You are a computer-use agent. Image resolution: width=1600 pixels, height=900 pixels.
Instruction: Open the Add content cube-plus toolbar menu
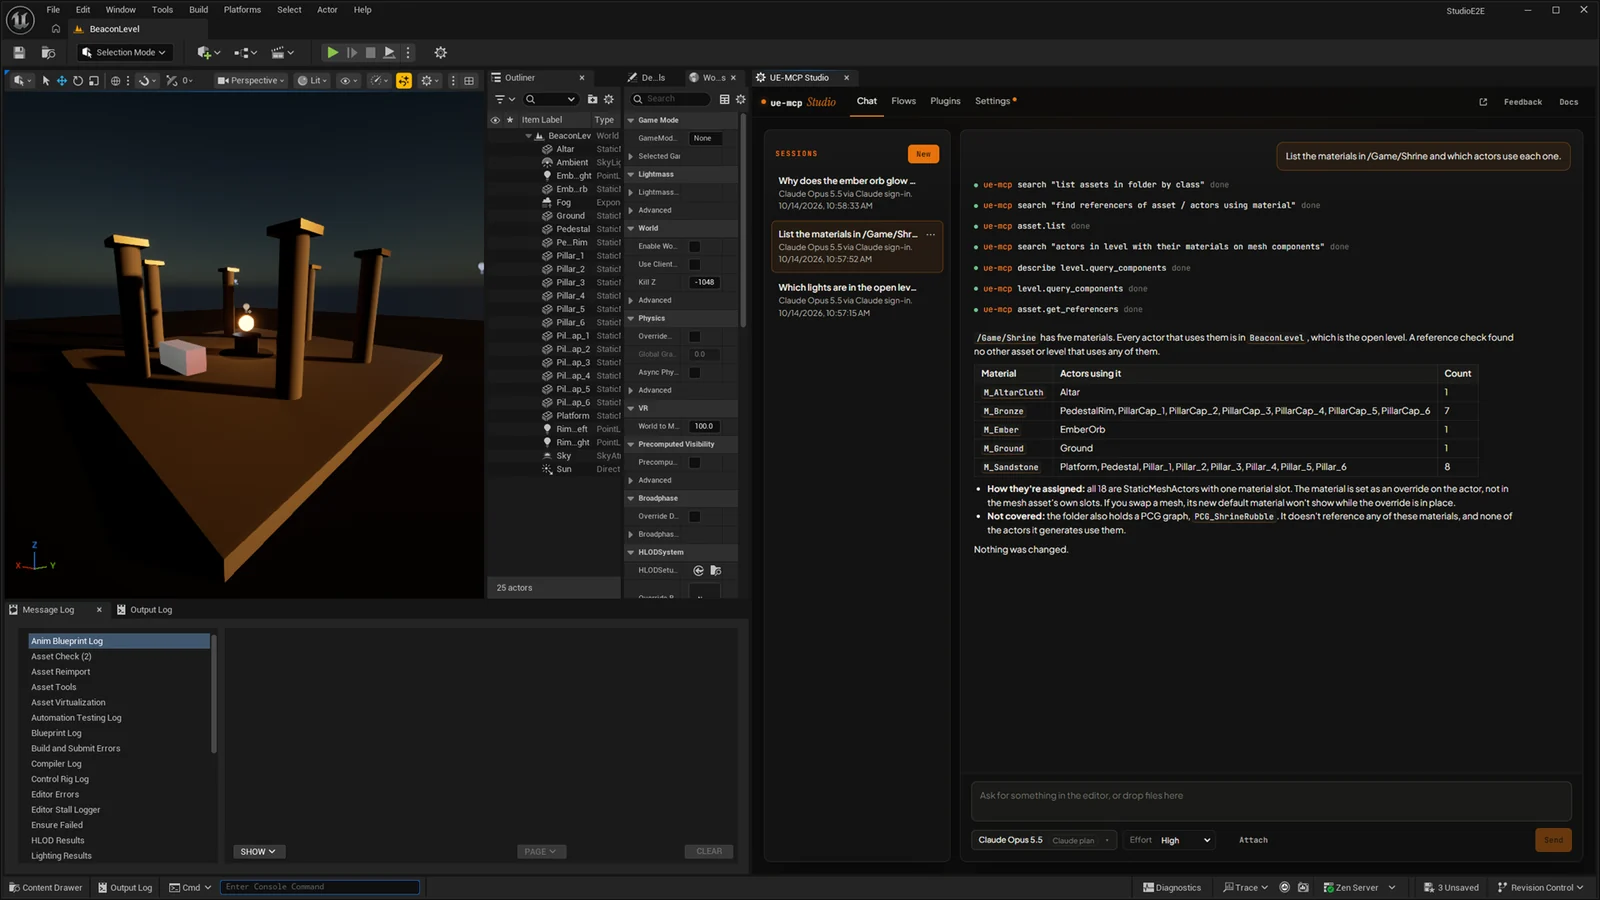(208, 52)
